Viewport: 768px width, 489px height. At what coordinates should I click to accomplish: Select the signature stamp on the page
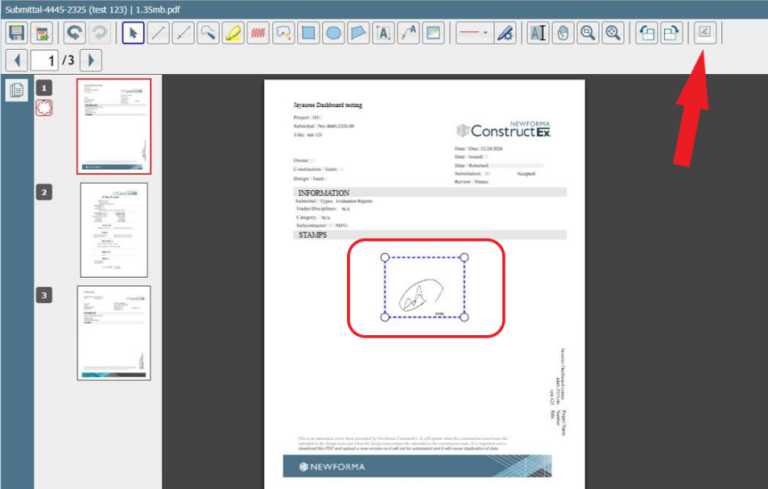coord(424,287)
